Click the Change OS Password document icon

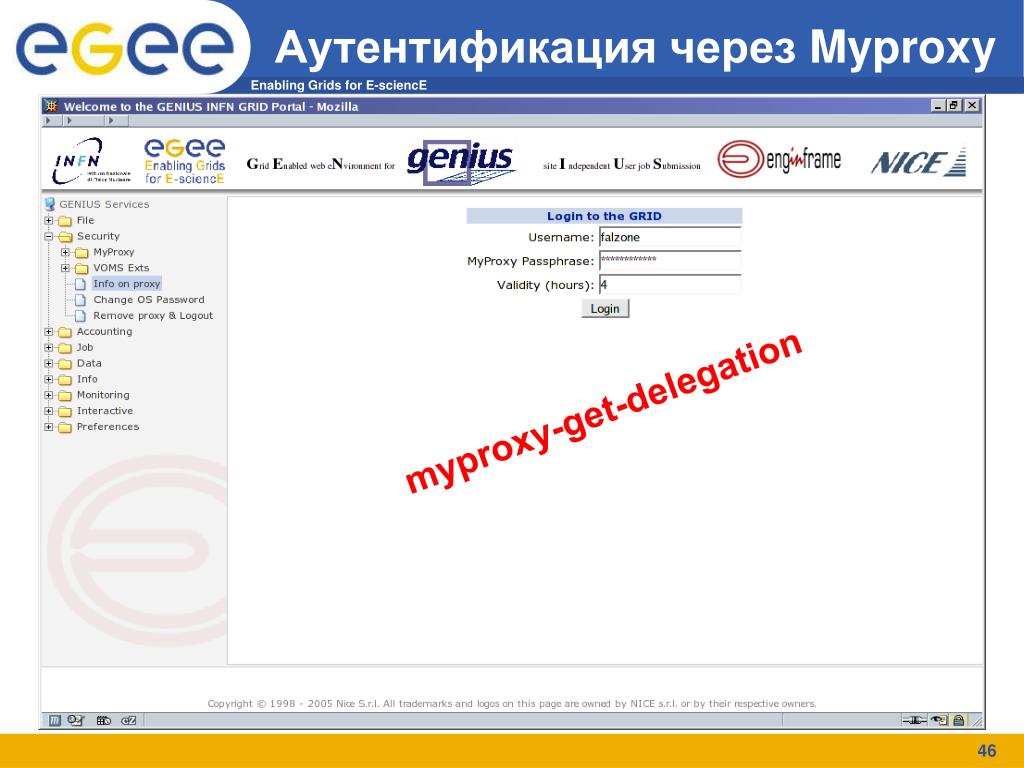click(82, 300)
